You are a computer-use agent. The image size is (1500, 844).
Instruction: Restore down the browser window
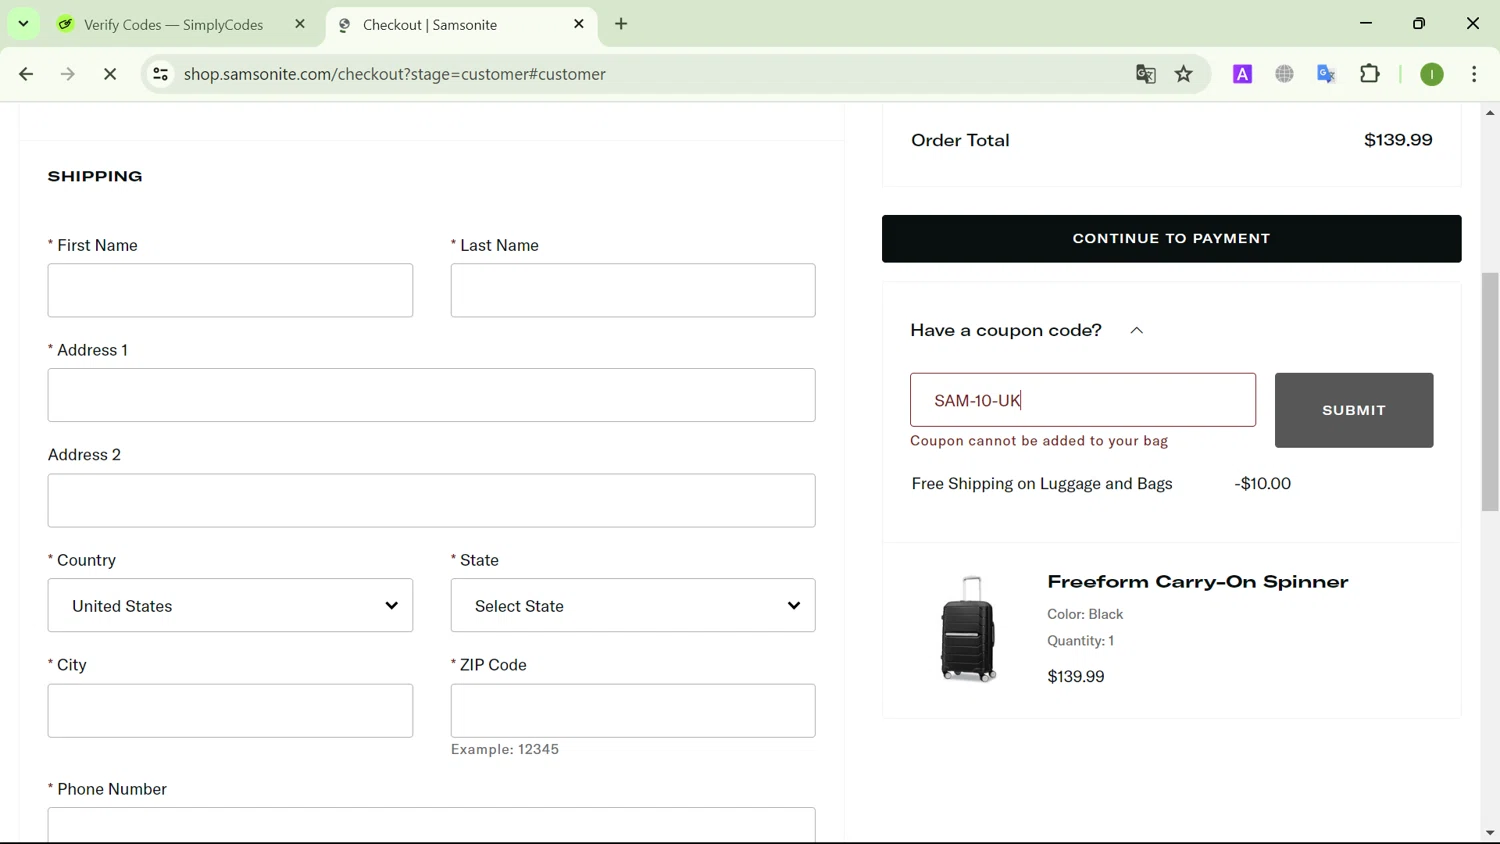pos(1419,24)
